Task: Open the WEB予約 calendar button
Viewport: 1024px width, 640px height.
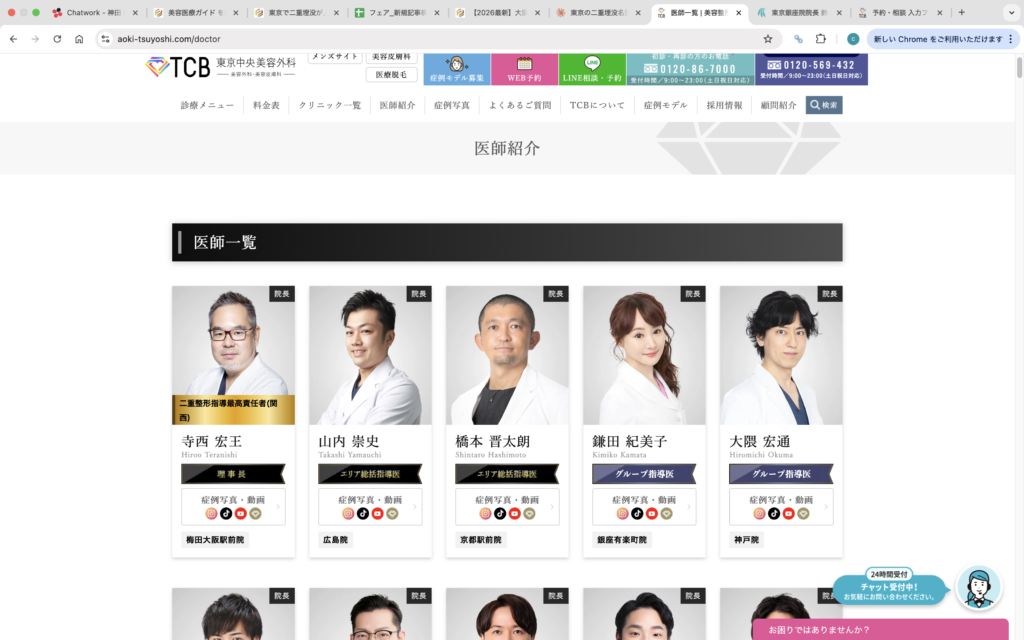Action: click(x=524, y=69)
